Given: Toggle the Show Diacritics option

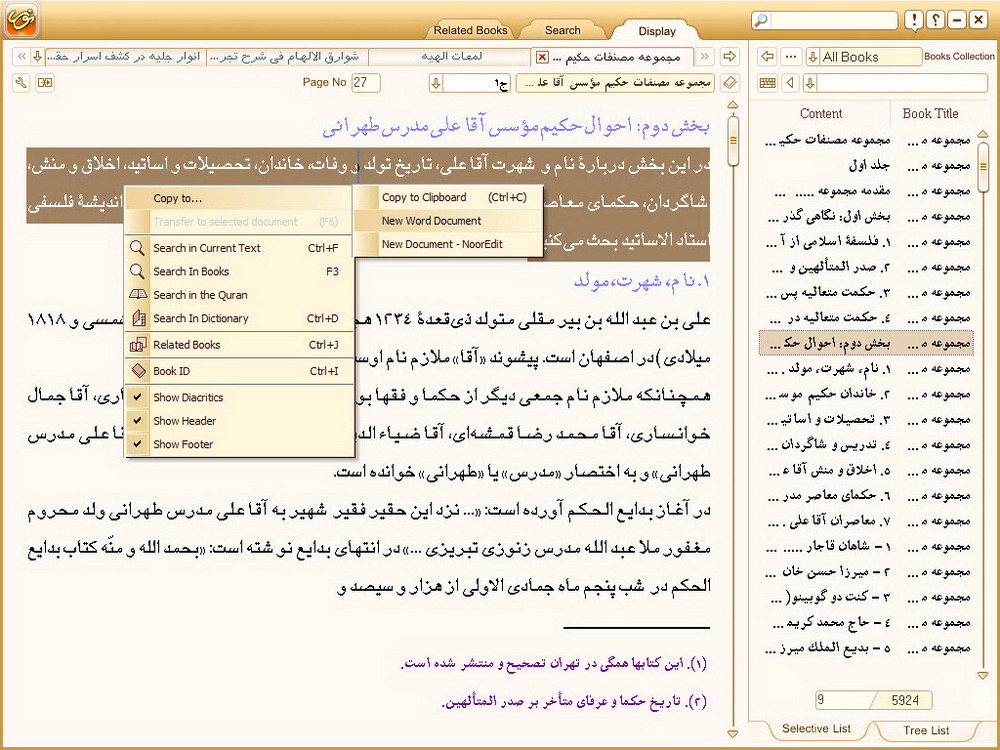Looking at the screenshot, I should pos(188,398).
